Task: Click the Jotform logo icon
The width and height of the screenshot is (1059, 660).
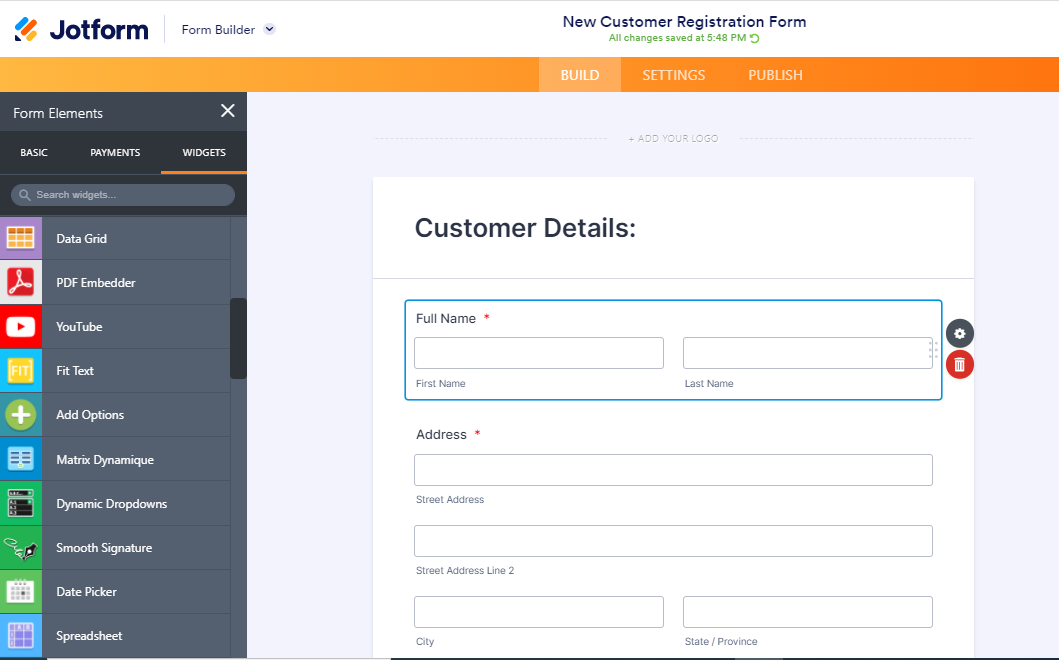Action: (x=26, y=29)
